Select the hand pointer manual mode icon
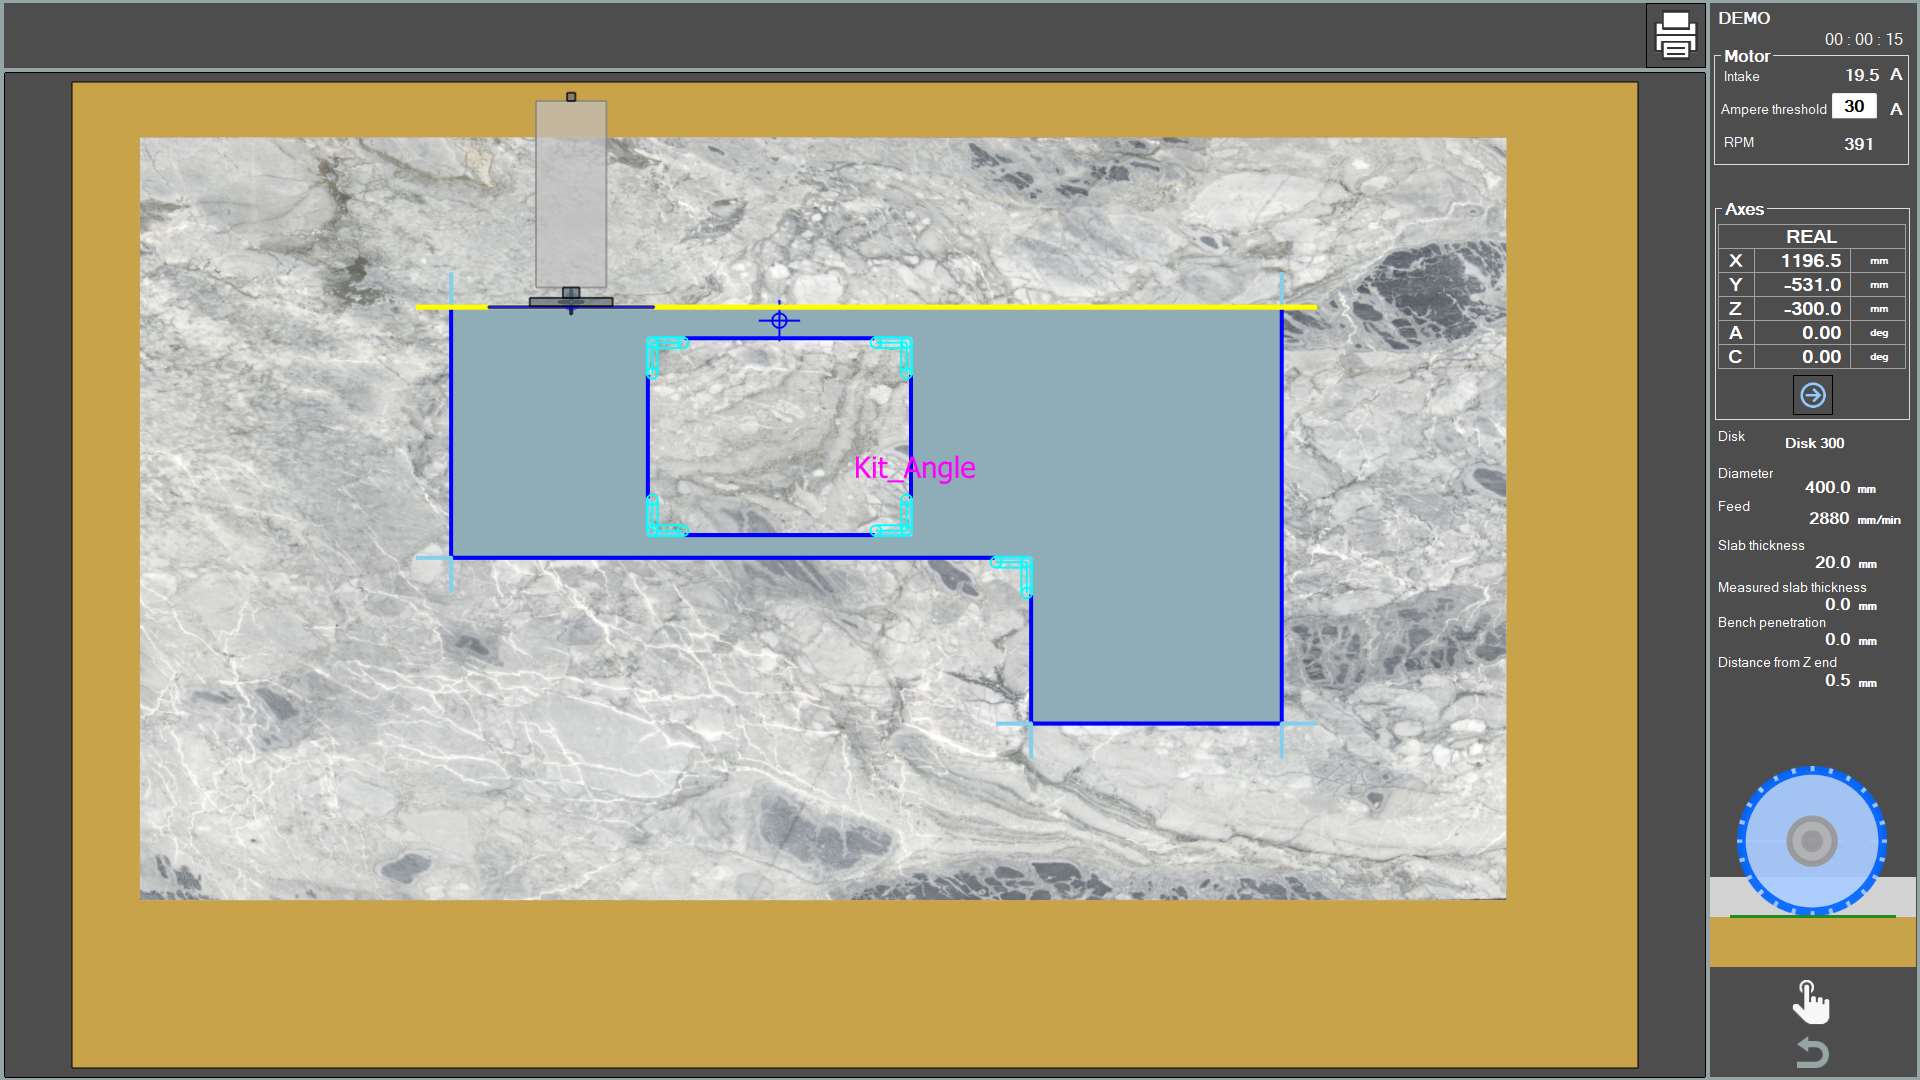The width and height of the screenshot is (1920, 1080). (1811, 1002)
